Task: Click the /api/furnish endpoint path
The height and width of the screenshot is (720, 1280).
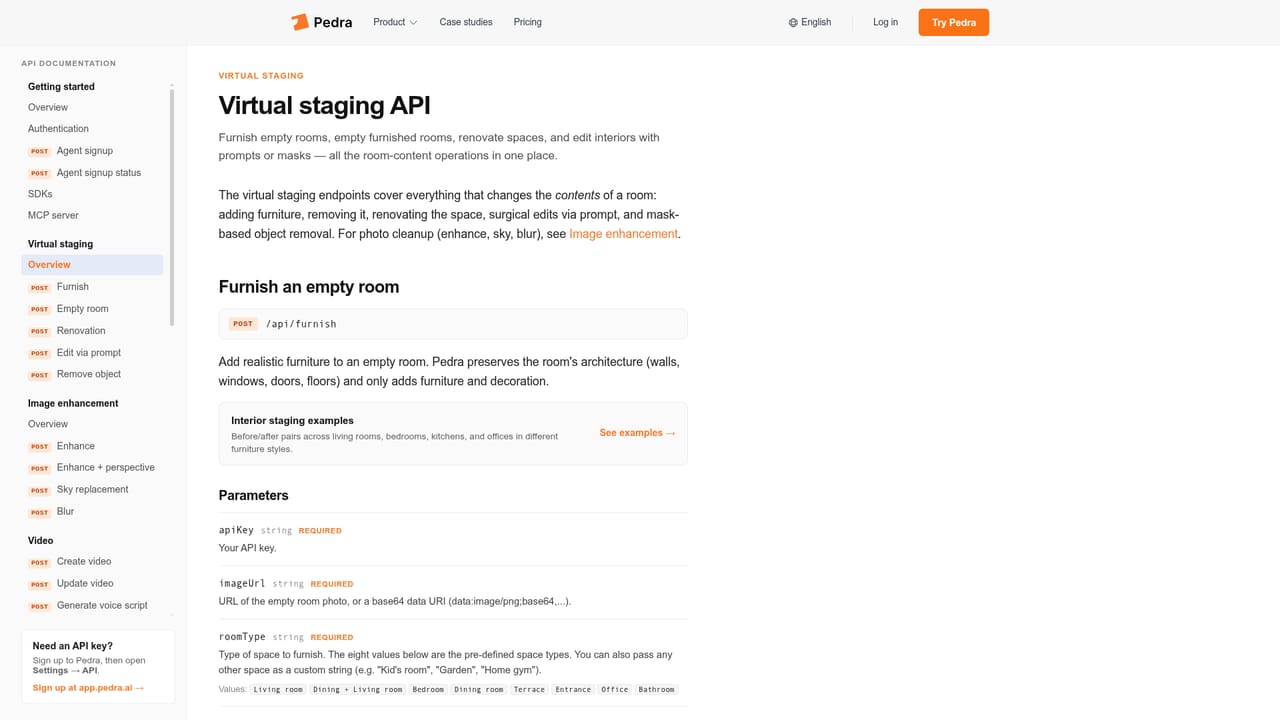Action: [301, 324]
